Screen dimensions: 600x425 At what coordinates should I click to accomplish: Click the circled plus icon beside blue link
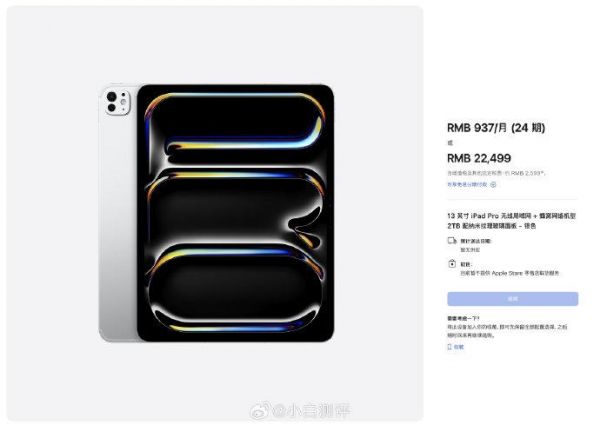(x=493, y=184)
